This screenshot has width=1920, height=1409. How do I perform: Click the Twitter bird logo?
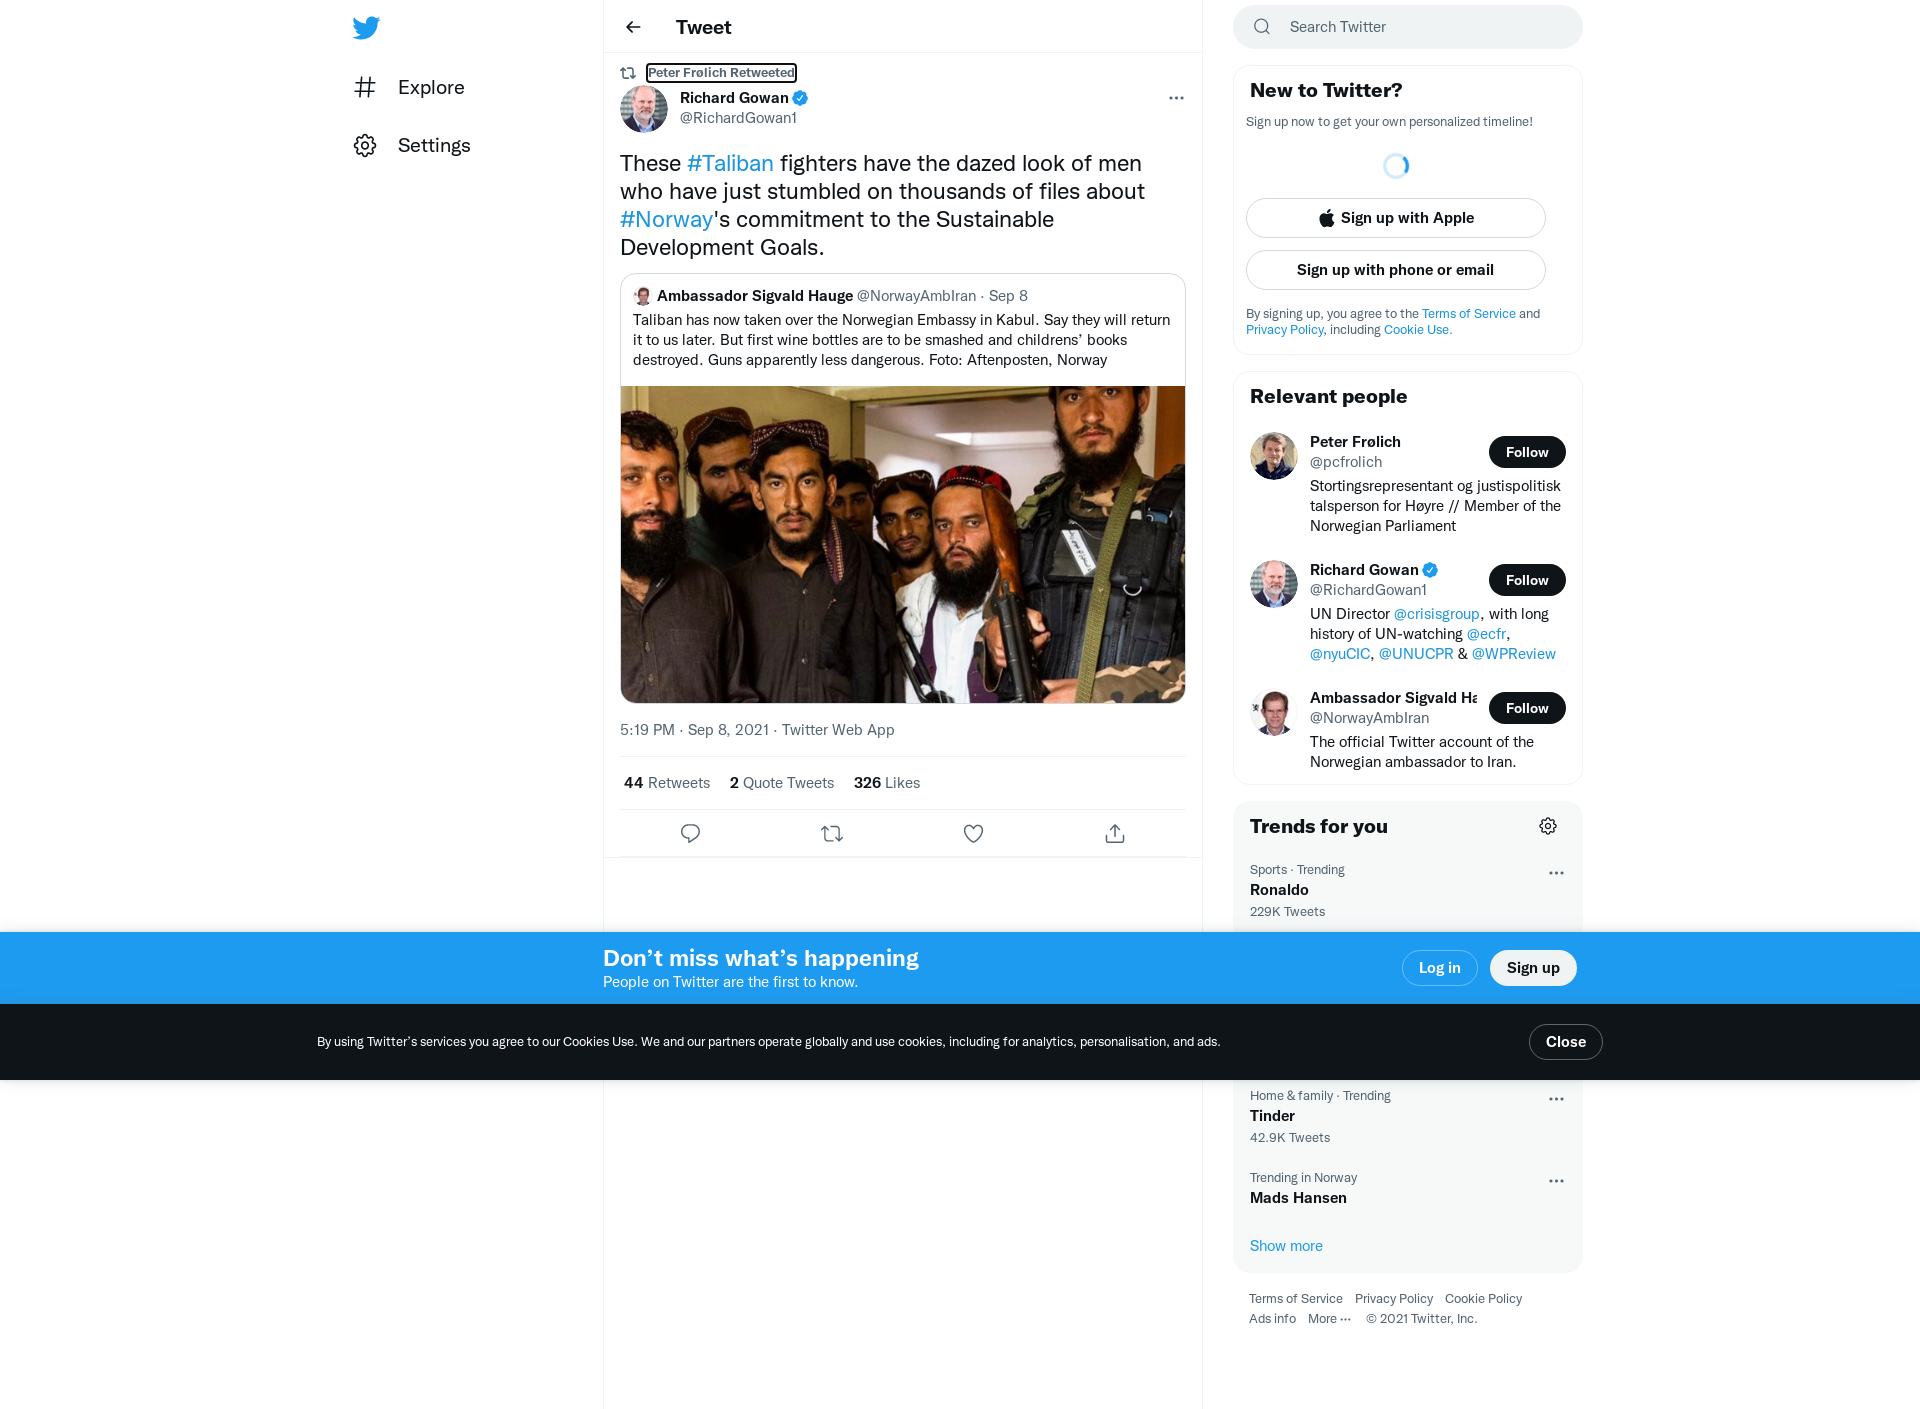366,27
